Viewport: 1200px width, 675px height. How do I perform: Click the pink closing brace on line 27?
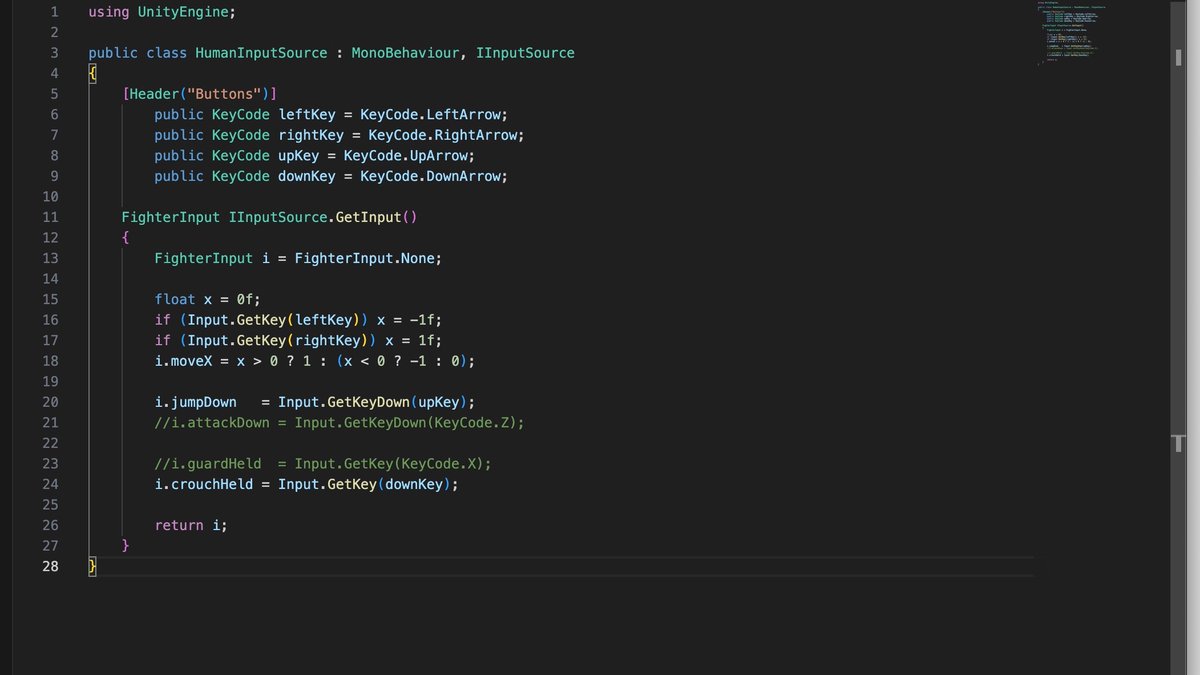pos(125,546)
